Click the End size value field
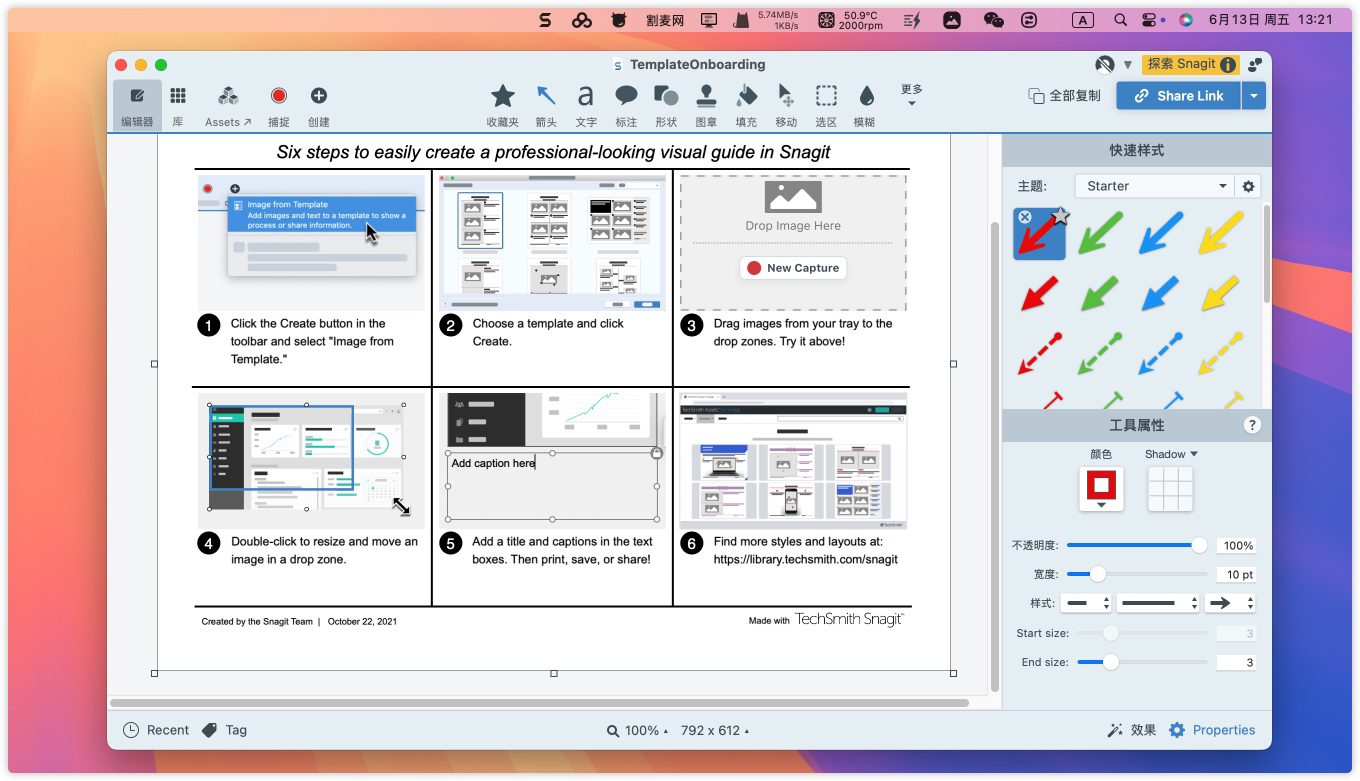 coord(1236,662)
